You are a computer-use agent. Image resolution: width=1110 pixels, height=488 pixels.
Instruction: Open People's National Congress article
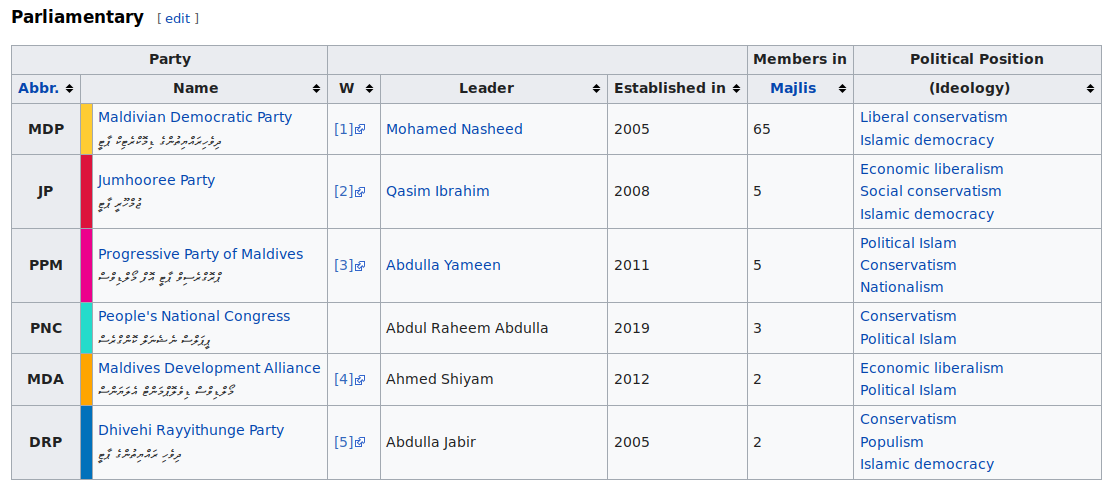(x=194, y=316)
